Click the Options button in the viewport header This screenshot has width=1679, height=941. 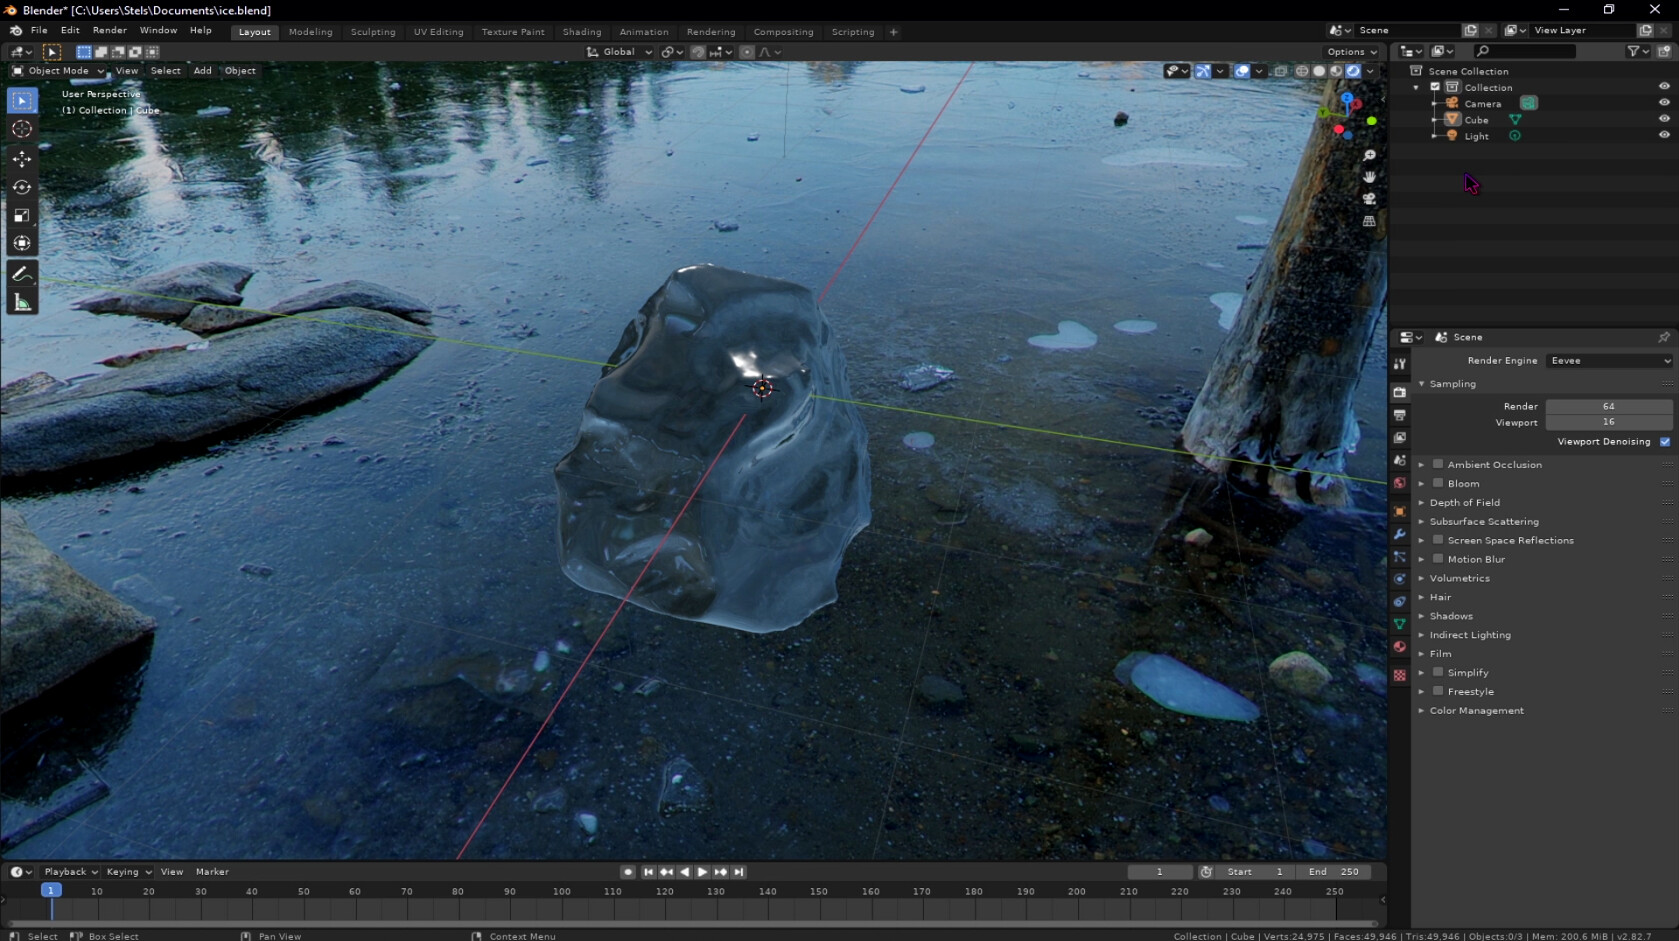pyautogui.click(x=1350, y=51)
